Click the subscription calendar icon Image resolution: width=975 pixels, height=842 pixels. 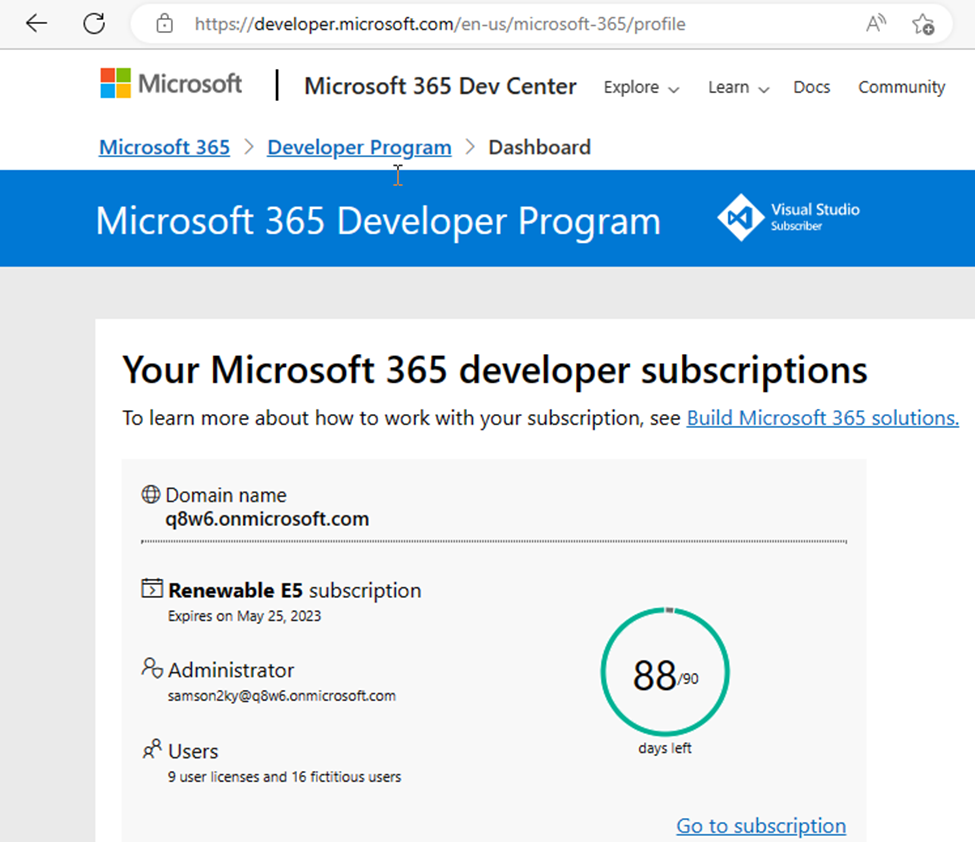[152, 588]
